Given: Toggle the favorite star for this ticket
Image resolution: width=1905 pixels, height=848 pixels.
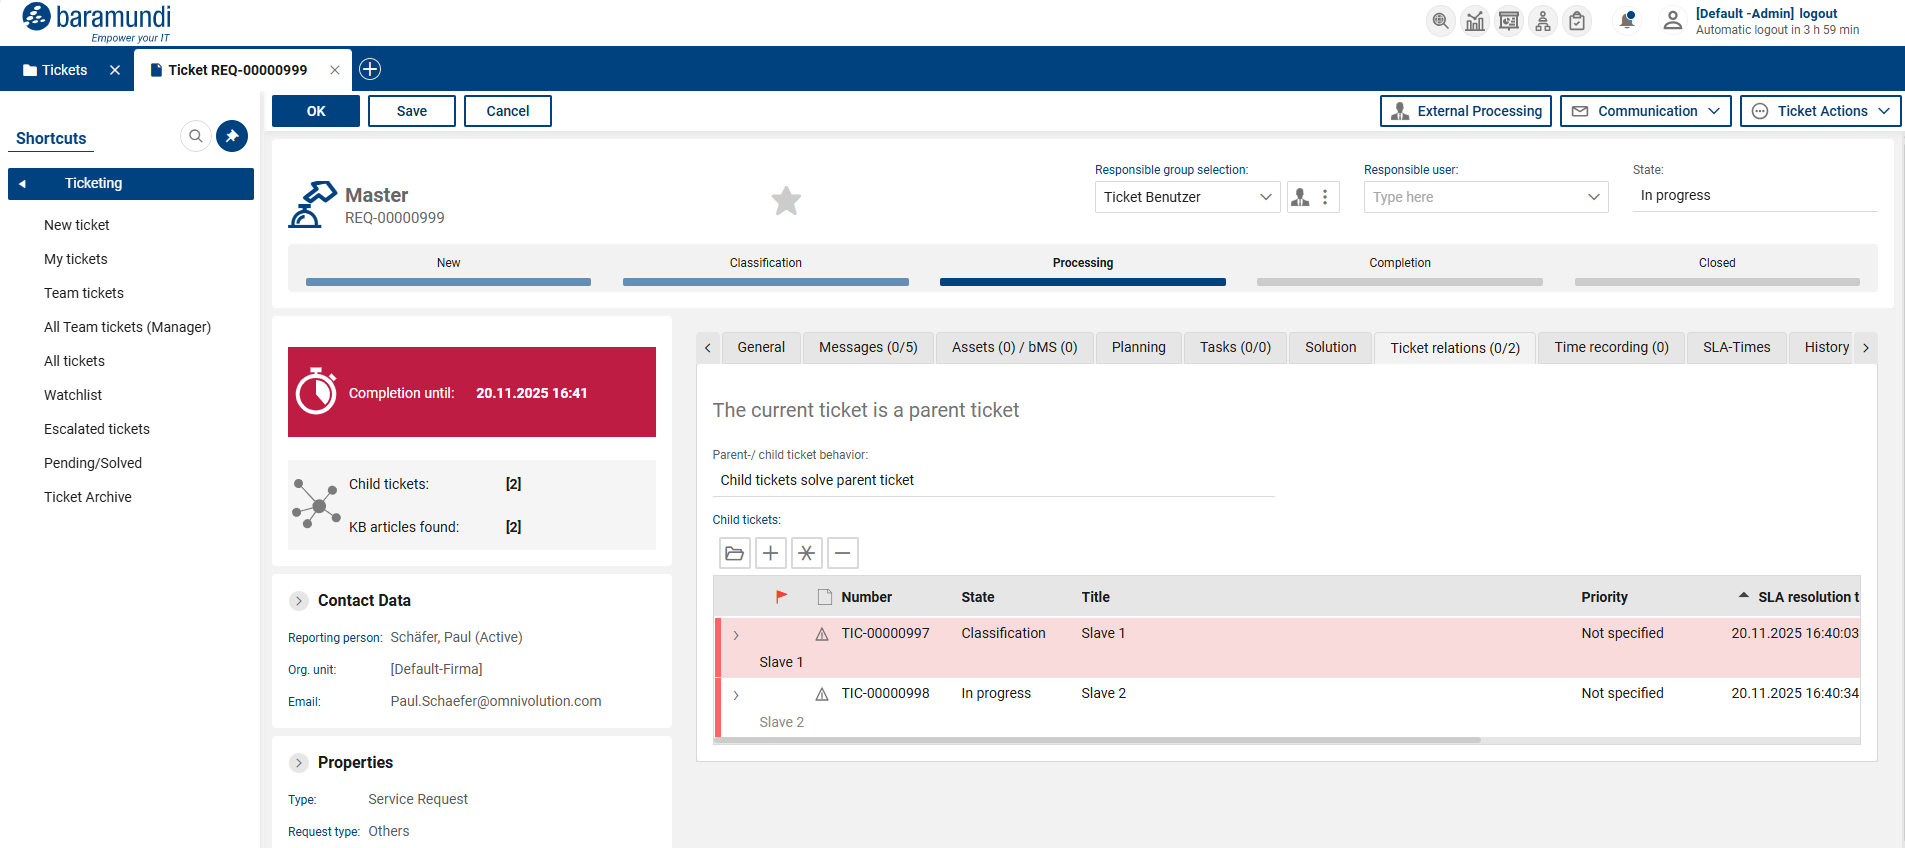Looking at the screenshot, I should 786,201.
